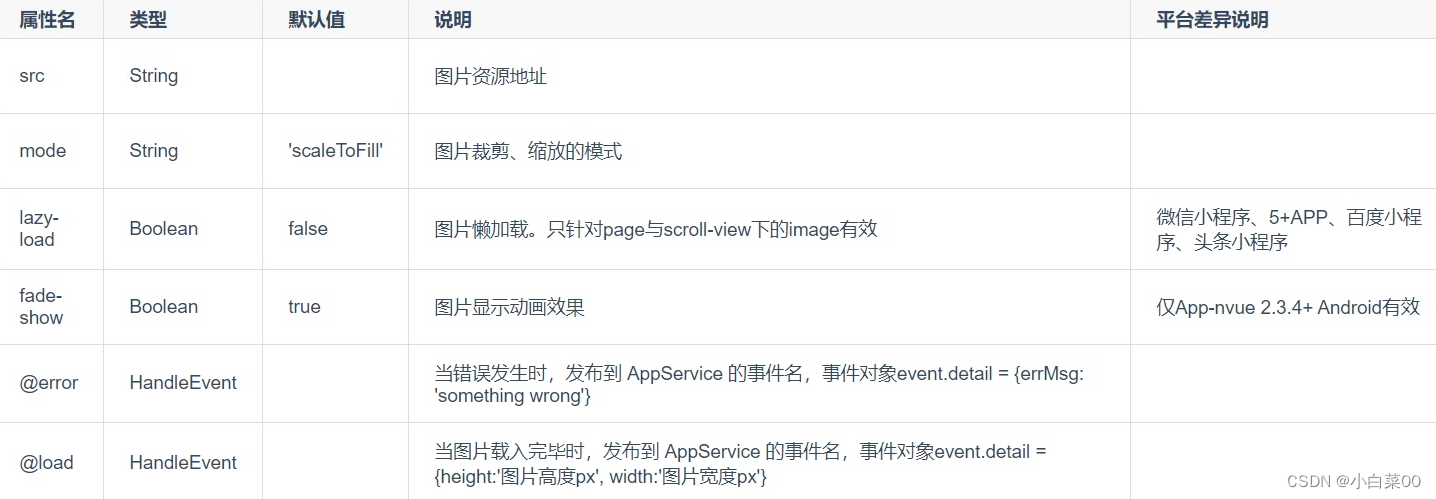Viewport: 1436px width, 499px height.
Task: Click the 仅App-nvue 2.3.4+ Android有效 note
Action: point(1288,307)
